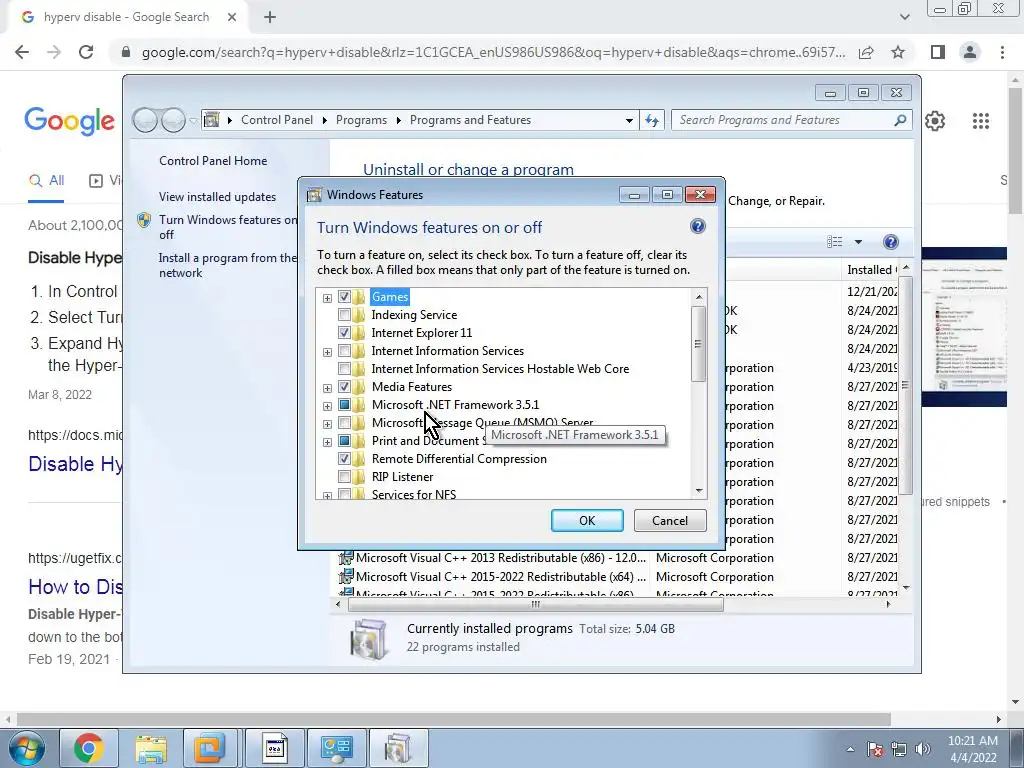Uncheck the Media Features checkbox
1024x768 pixels.
(x=344, y=387)
